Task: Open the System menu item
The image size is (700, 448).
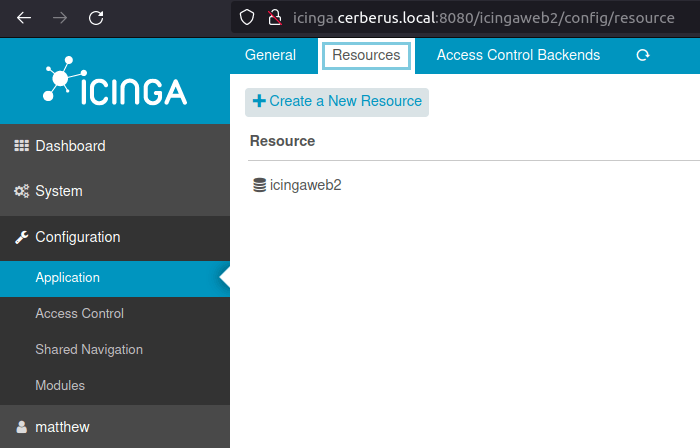Action: [x=115, y=191]
